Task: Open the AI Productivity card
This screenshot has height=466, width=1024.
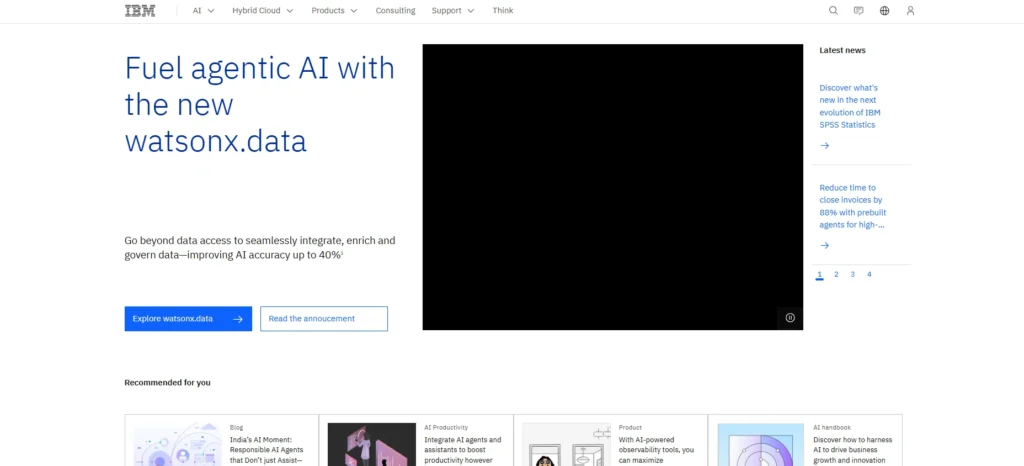Action: pyautogui.click(x=416, y=441)
